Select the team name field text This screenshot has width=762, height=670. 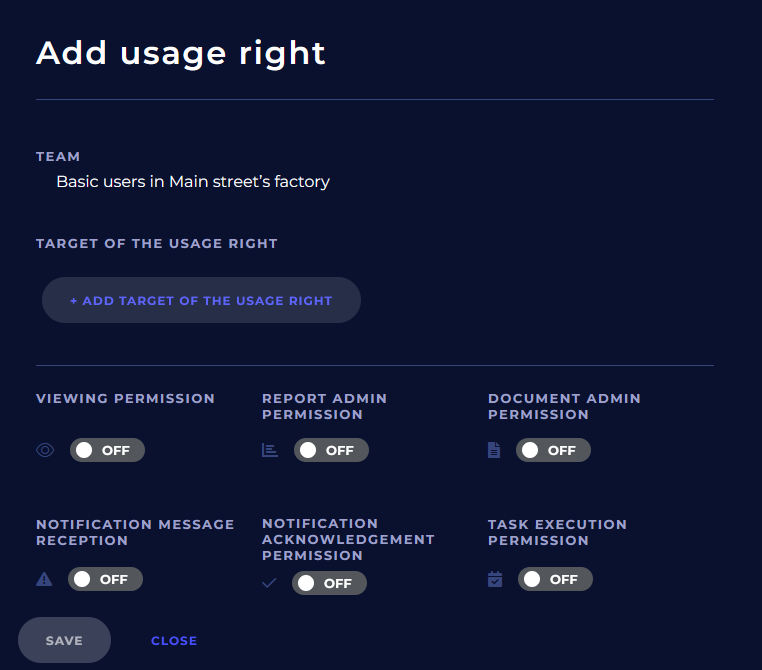pyautogui.click(x=193, y=182)
